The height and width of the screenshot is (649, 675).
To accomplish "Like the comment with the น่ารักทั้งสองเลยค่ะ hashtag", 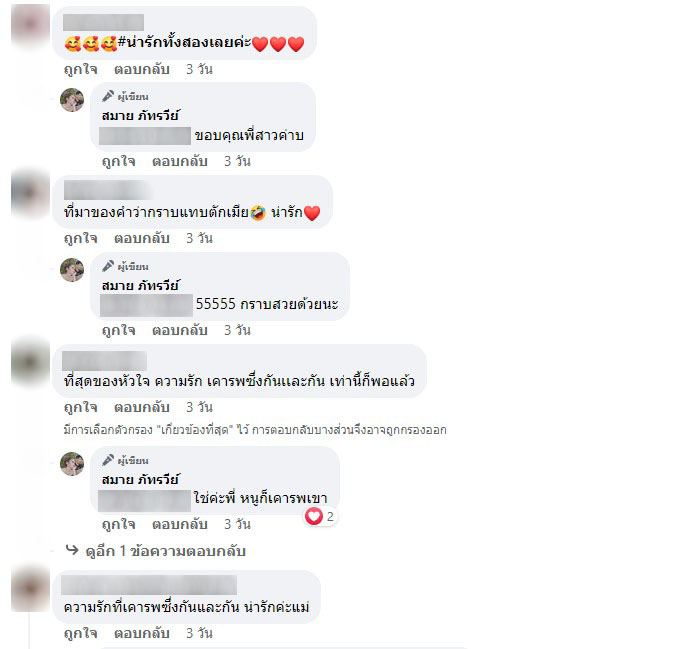I will [x=81, y=69].
